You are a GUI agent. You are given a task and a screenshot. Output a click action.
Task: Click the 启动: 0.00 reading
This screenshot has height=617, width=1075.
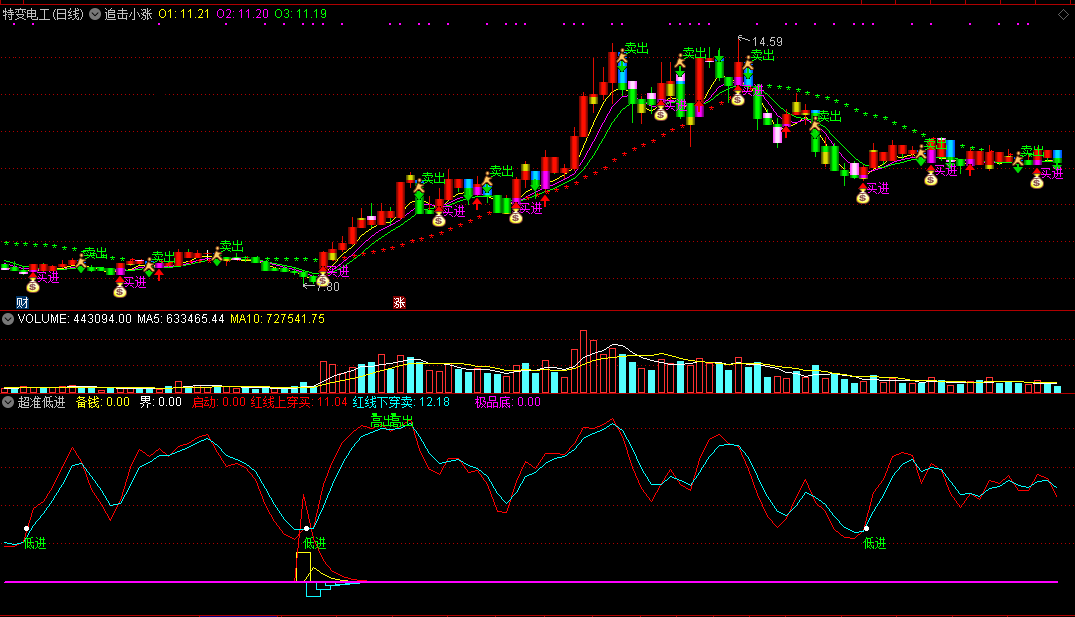point(219,402)
